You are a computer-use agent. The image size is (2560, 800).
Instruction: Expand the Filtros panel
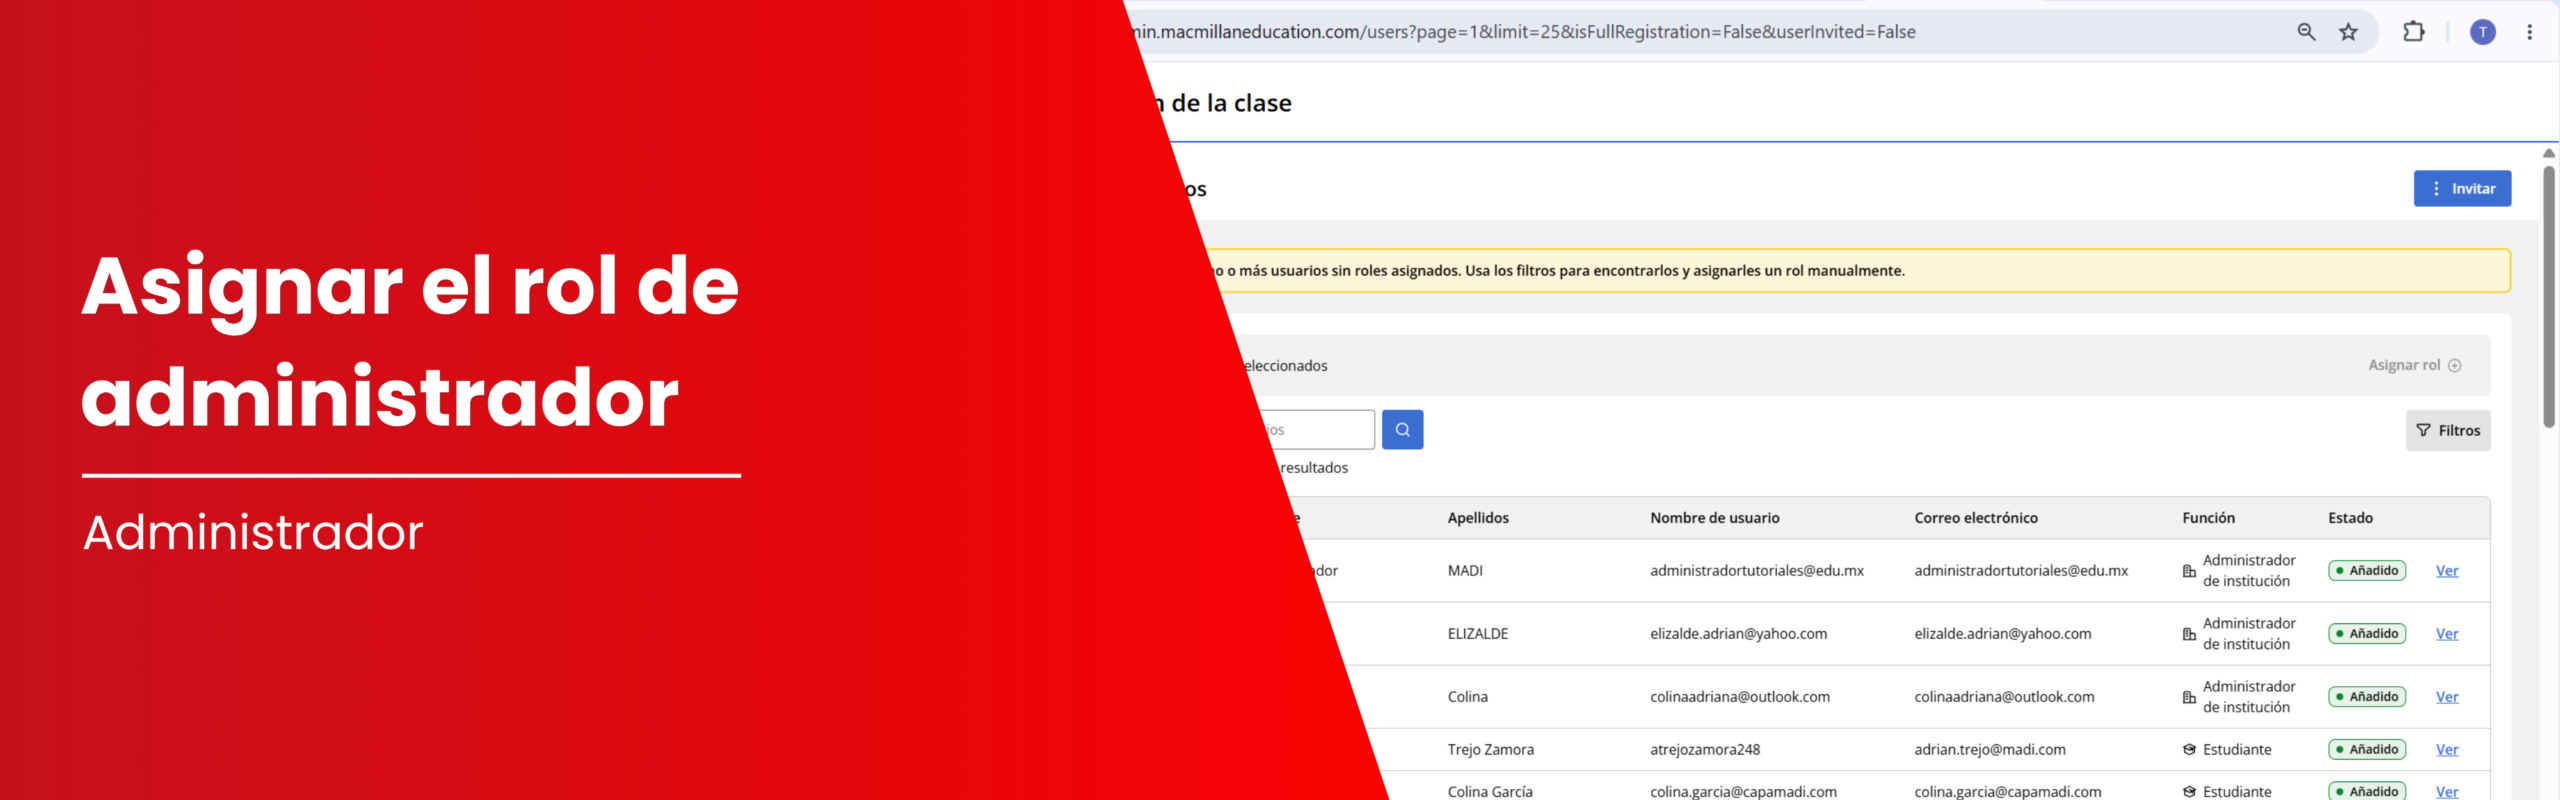[2448, 430]
